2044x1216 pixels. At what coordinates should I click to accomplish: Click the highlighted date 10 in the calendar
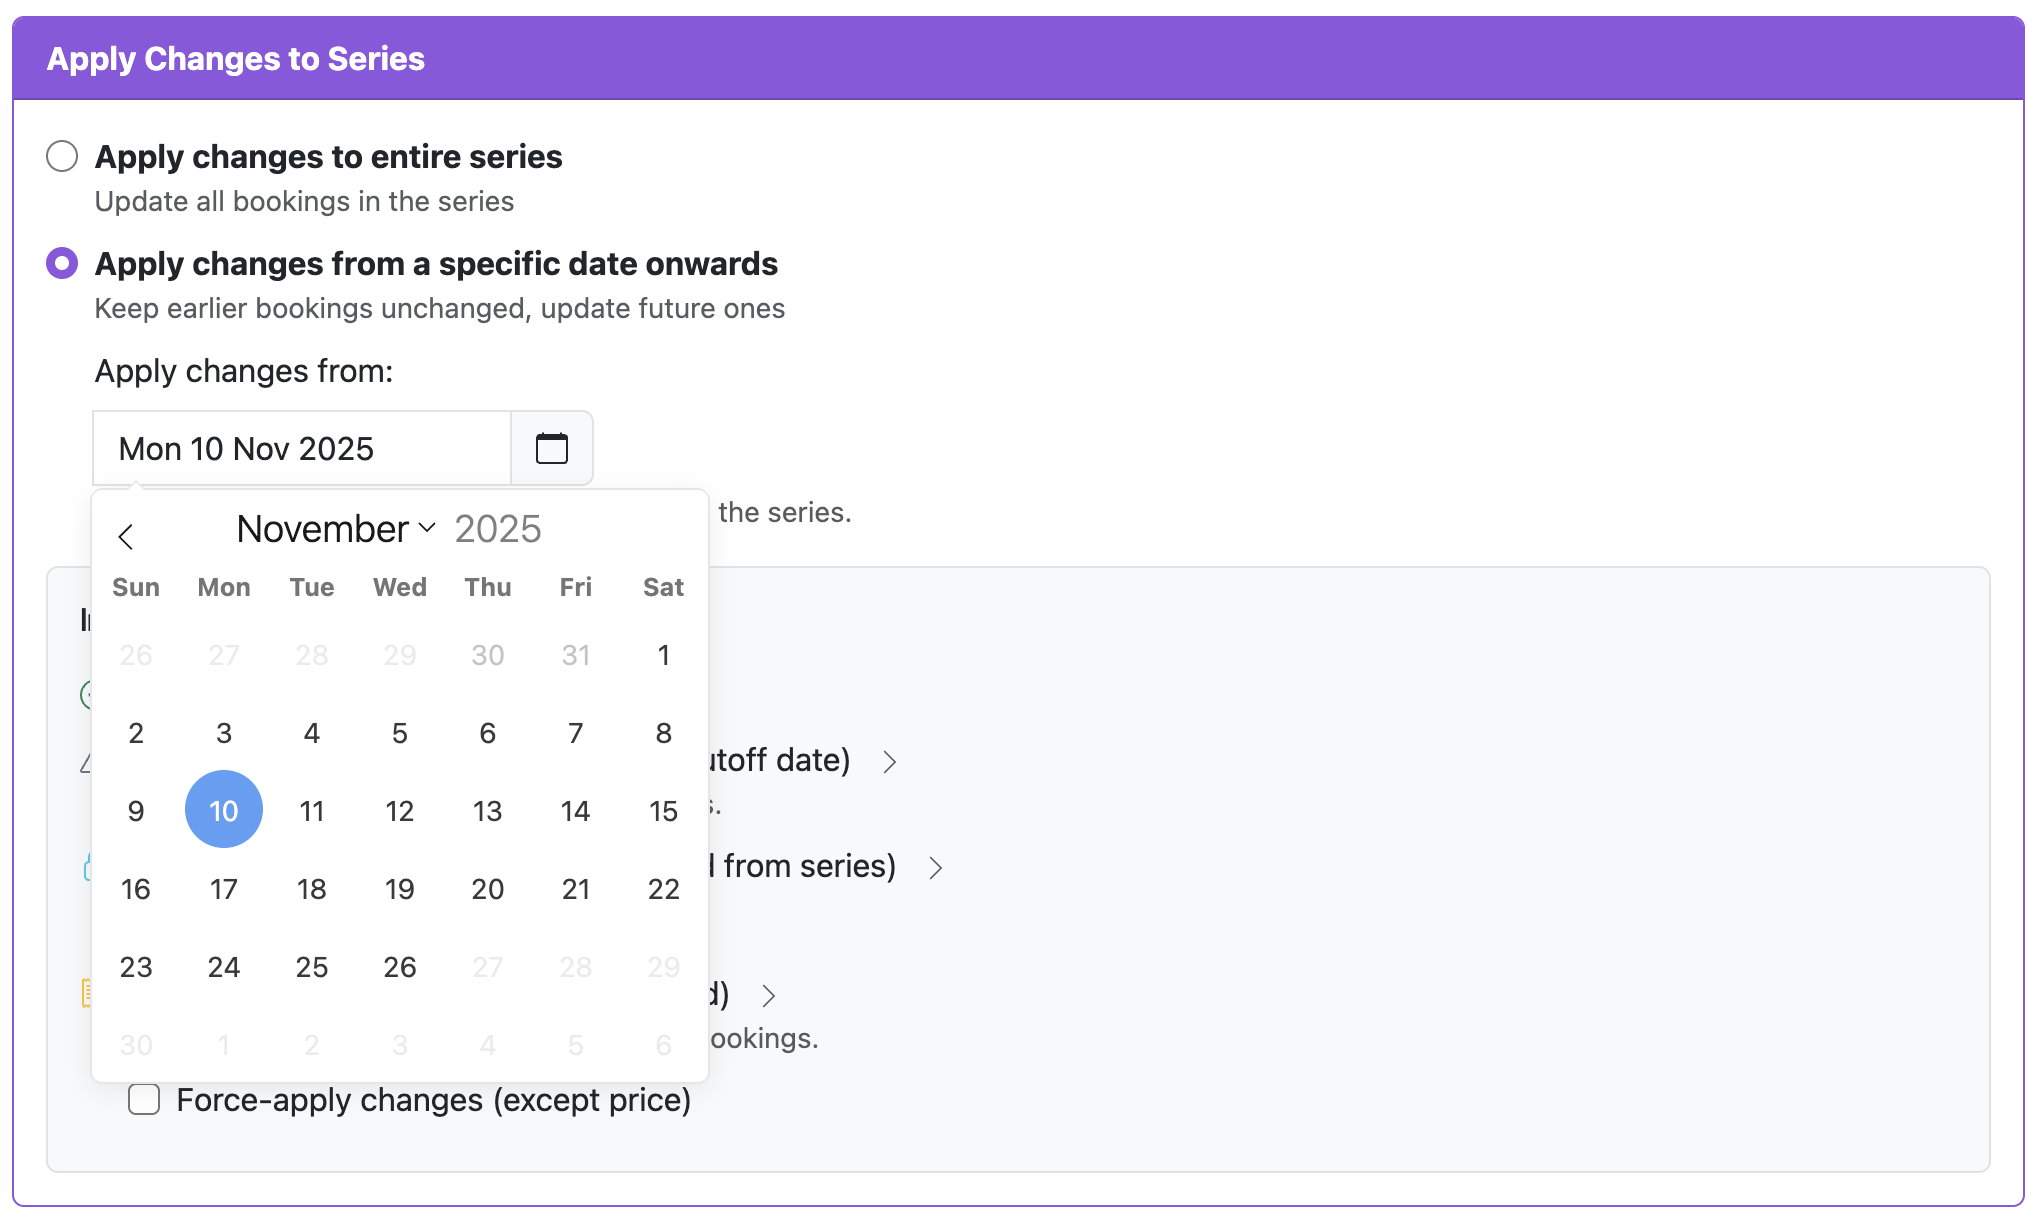224,810
